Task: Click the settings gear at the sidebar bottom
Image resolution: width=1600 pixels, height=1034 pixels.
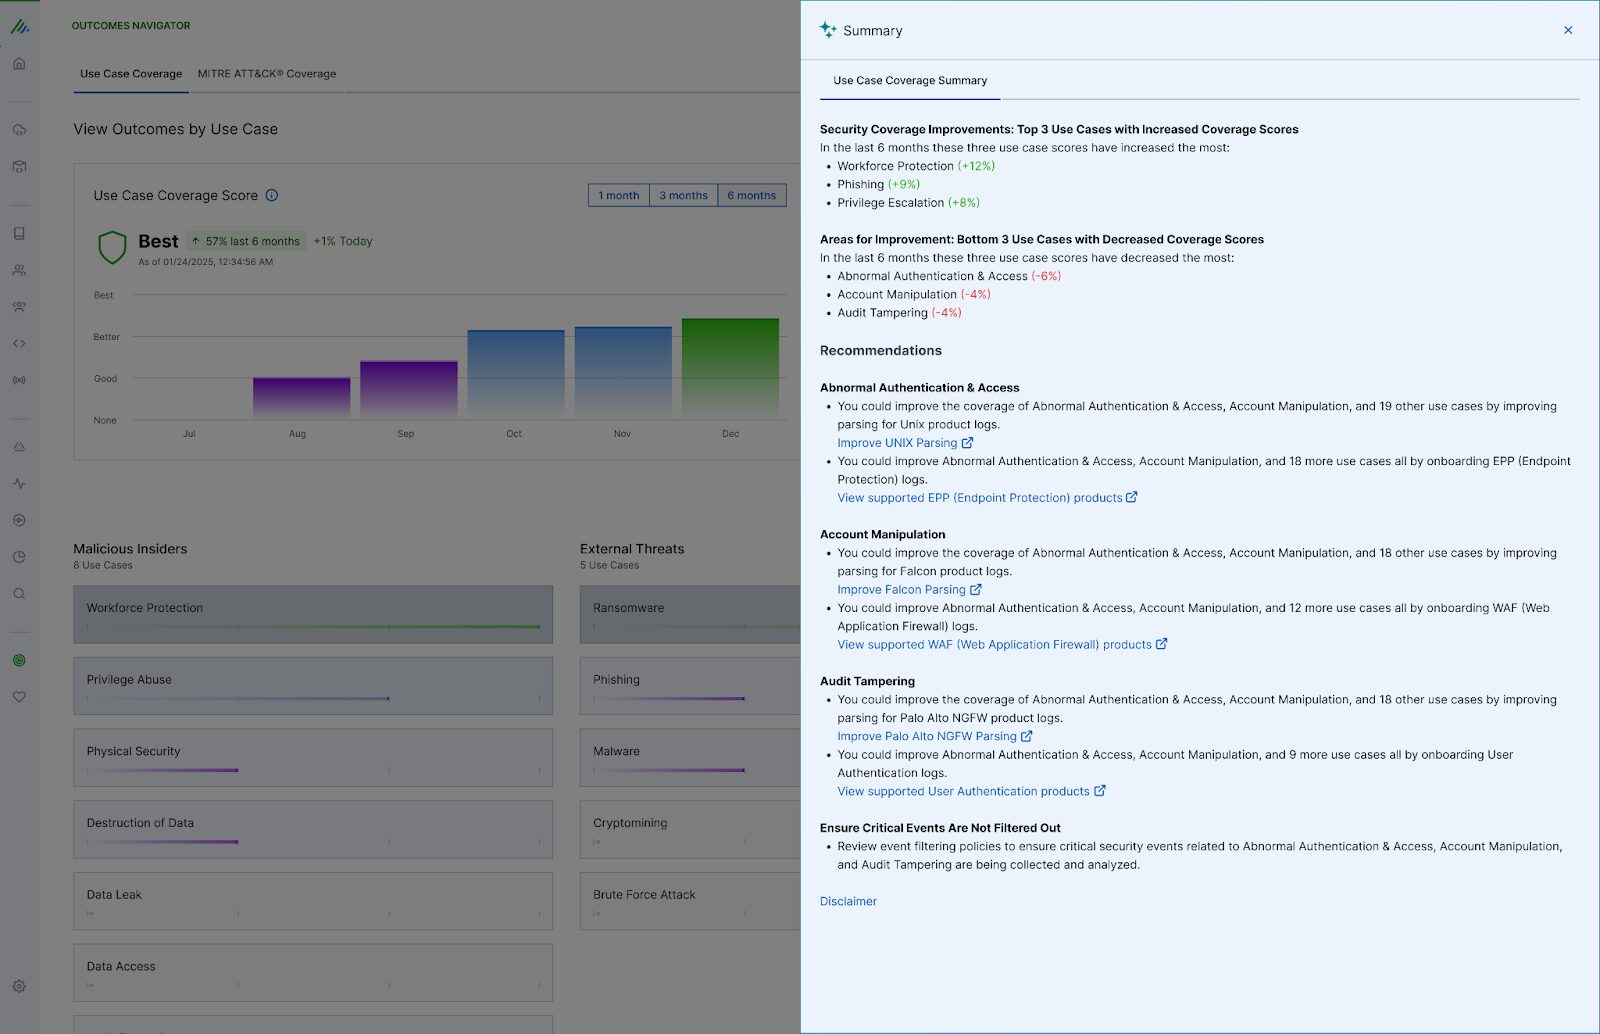Action: tap(19, 986)
